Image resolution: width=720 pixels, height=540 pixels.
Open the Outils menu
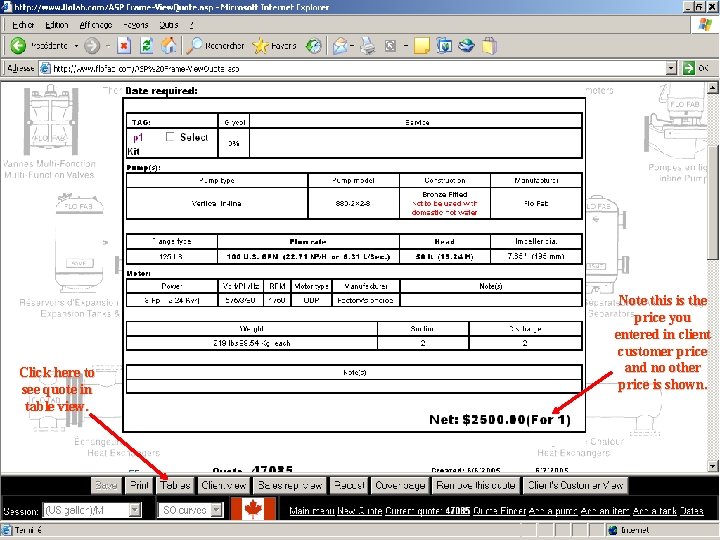(169, 25)
